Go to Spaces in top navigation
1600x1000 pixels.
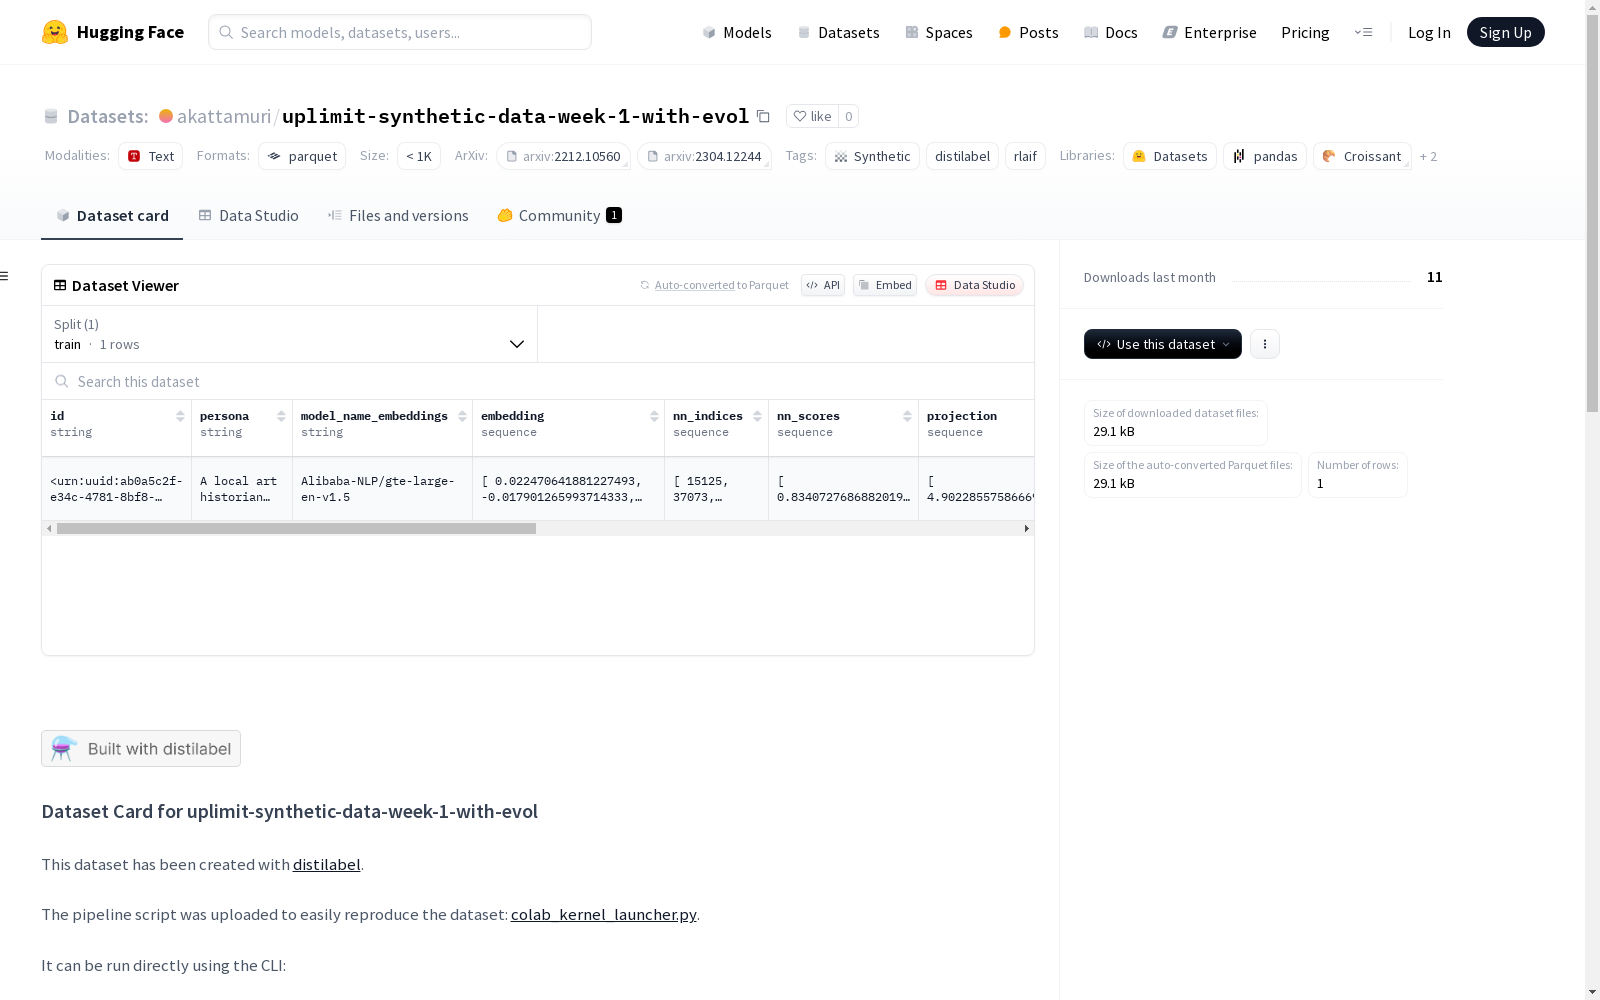click(x=939, y=32)
